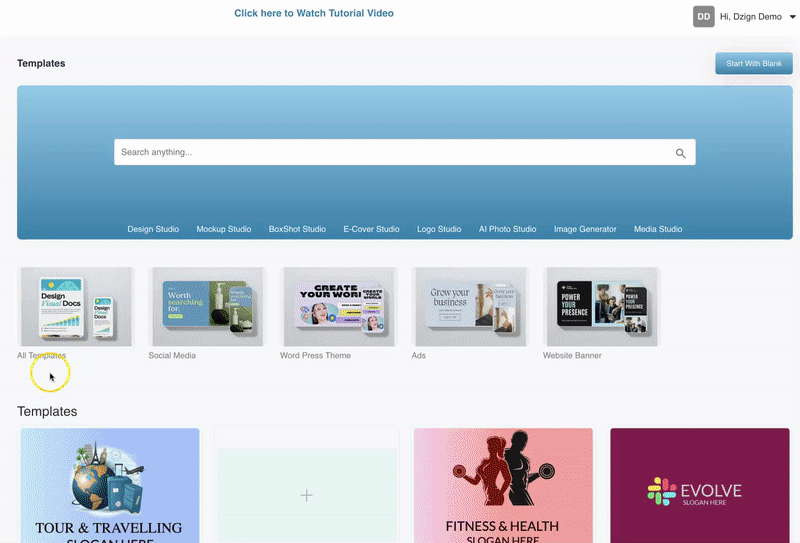The width and height of the screenshot is (800, 543).
Task: Select the Social Media category thumbnail
Action: pyautogui.click(x=206, y=307)
